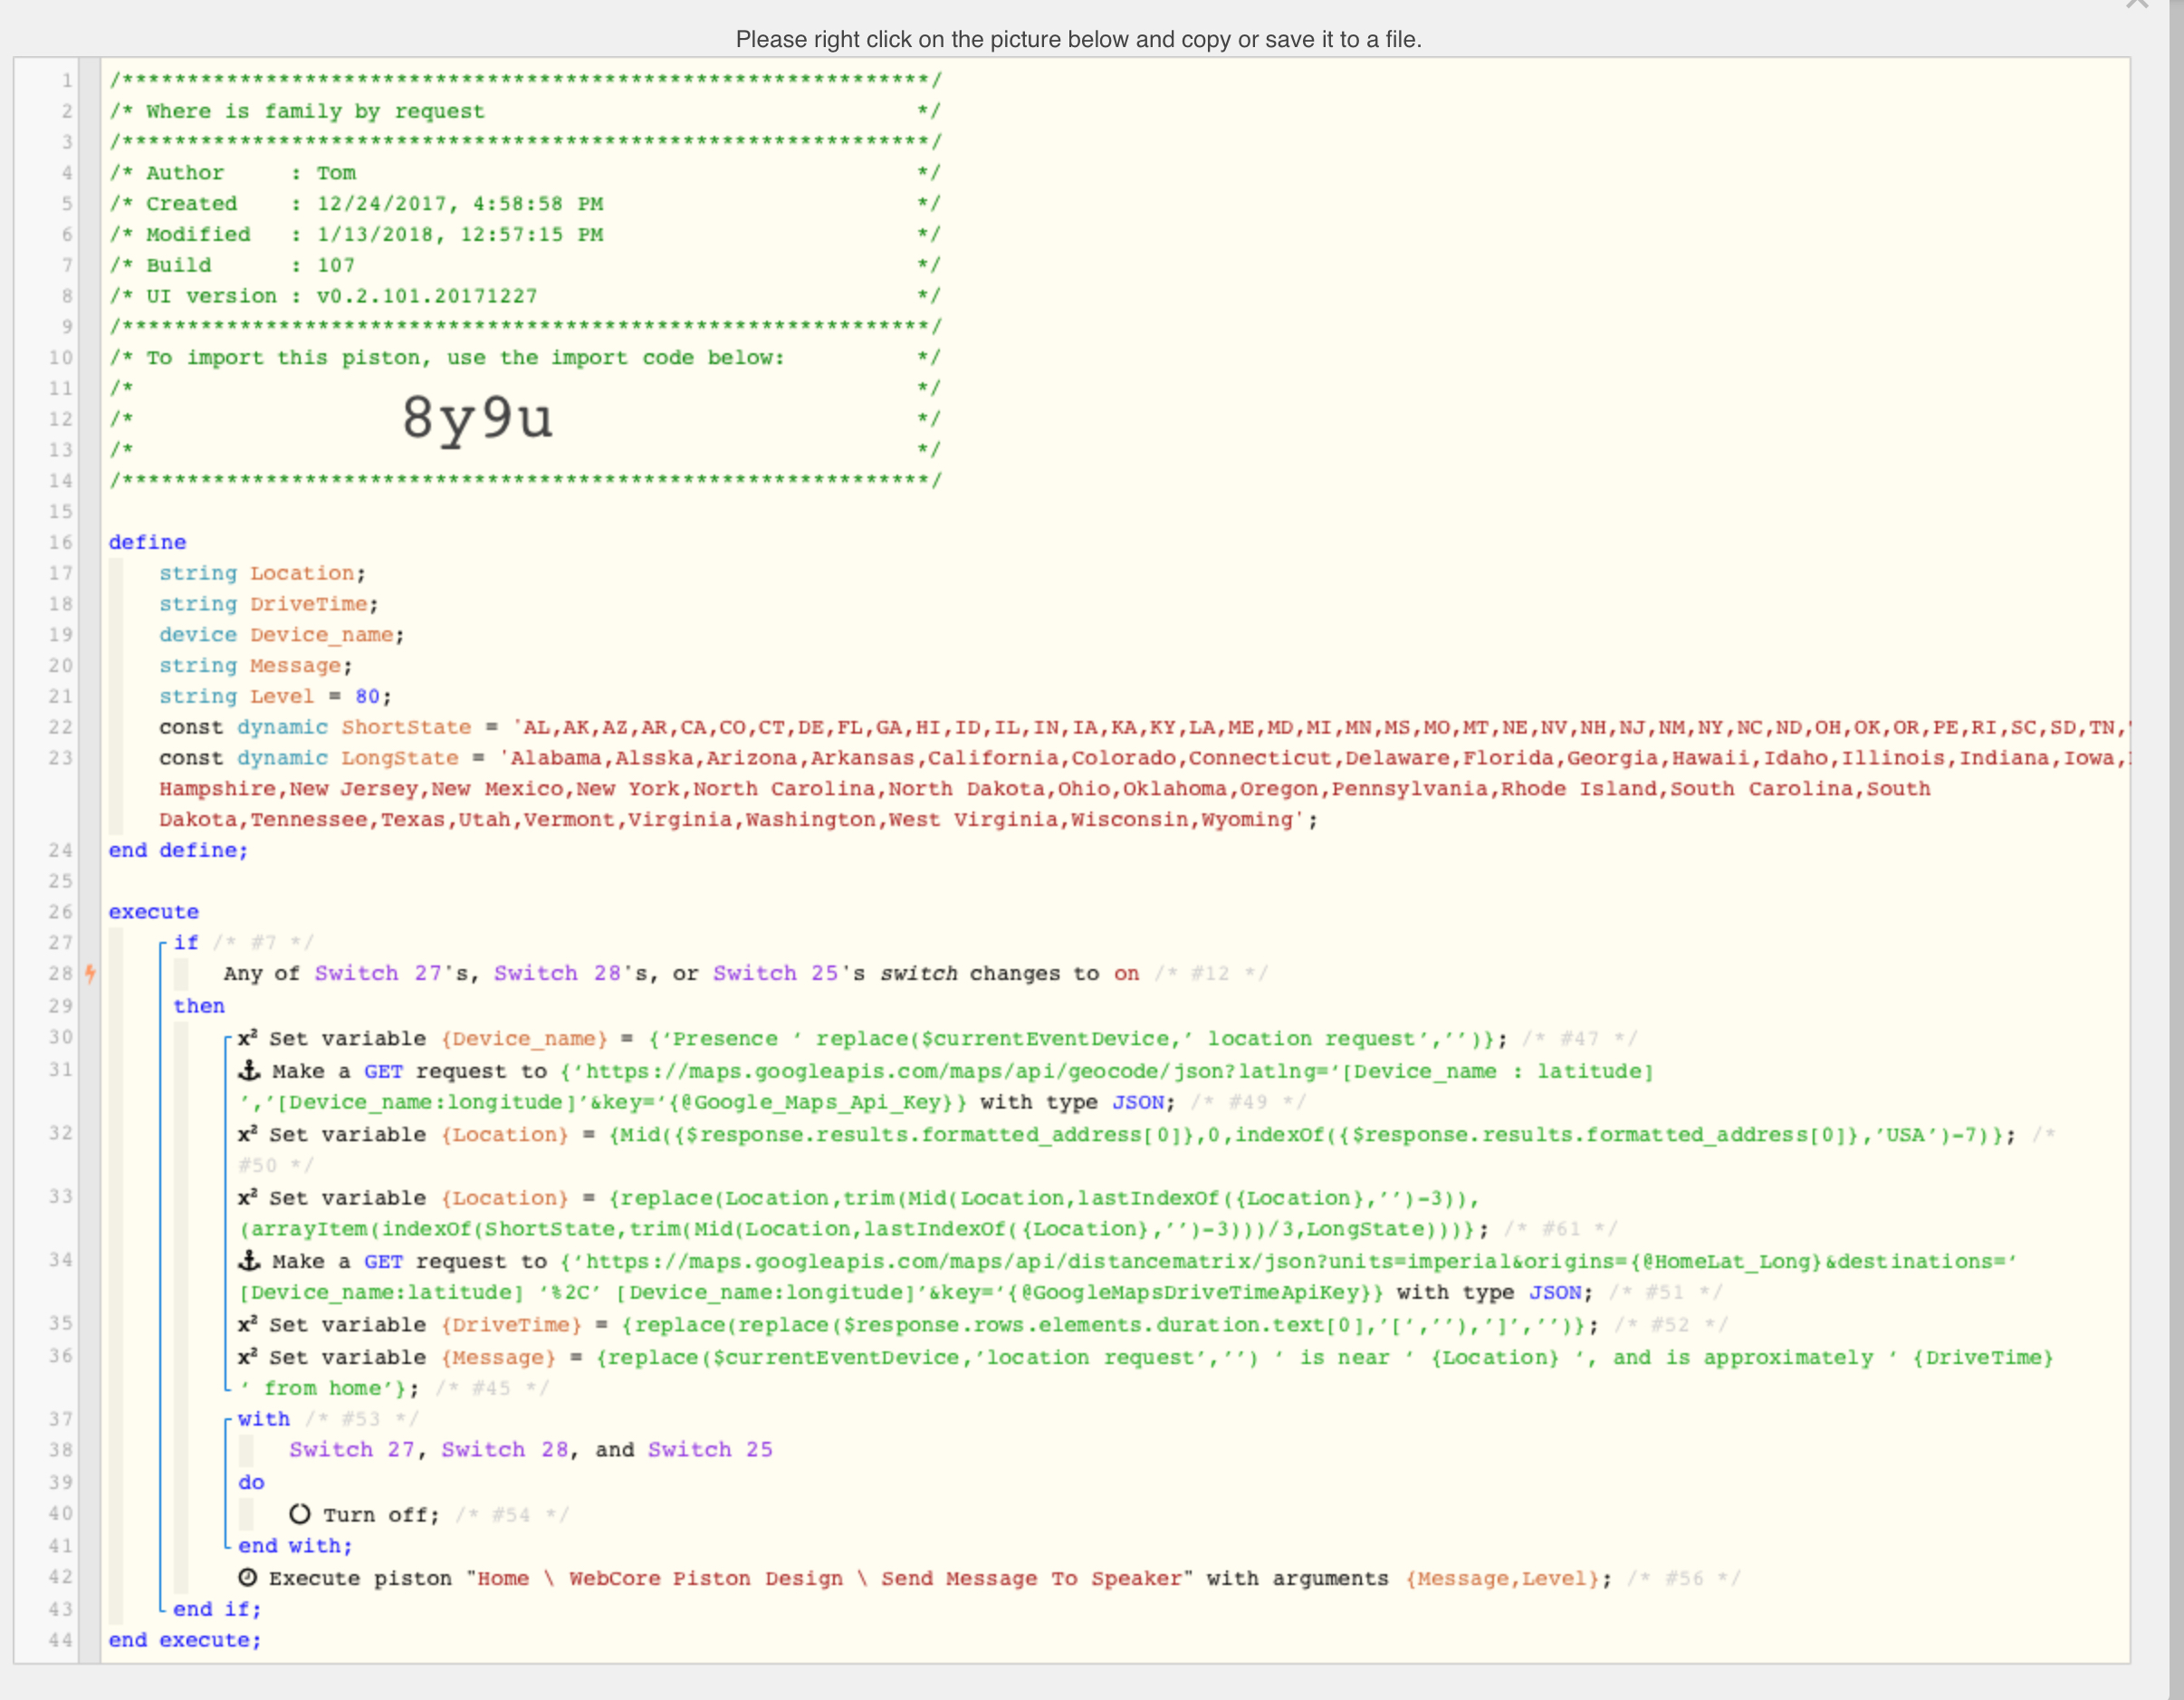Click 'end if;' on line 43

[217, 1609]
